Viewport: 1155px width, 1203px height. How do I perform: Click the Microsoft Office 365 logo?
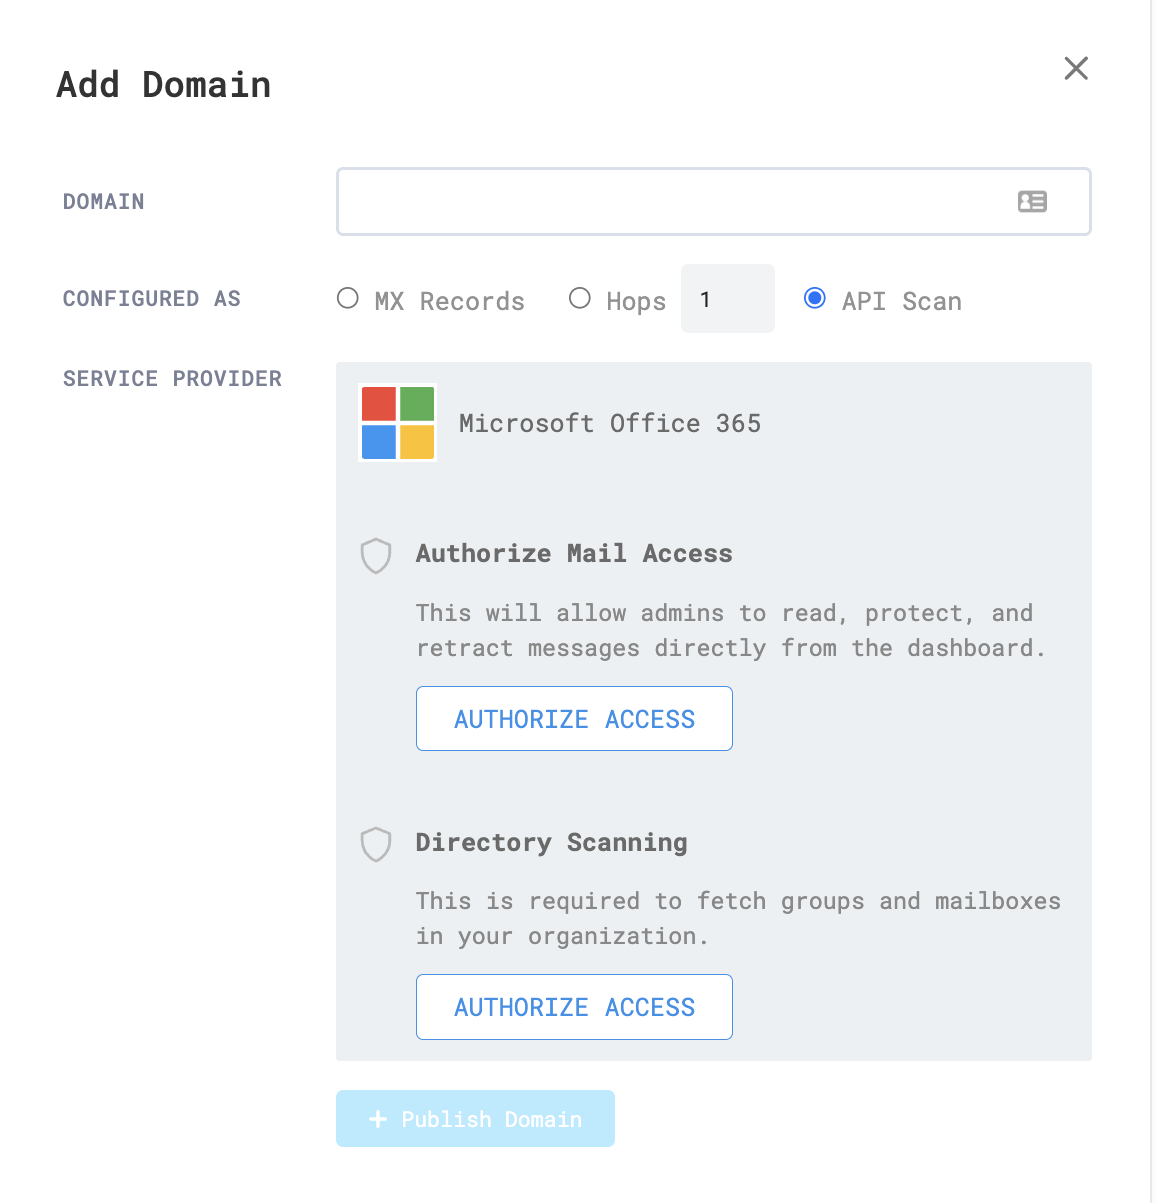[x=397, y=422]
